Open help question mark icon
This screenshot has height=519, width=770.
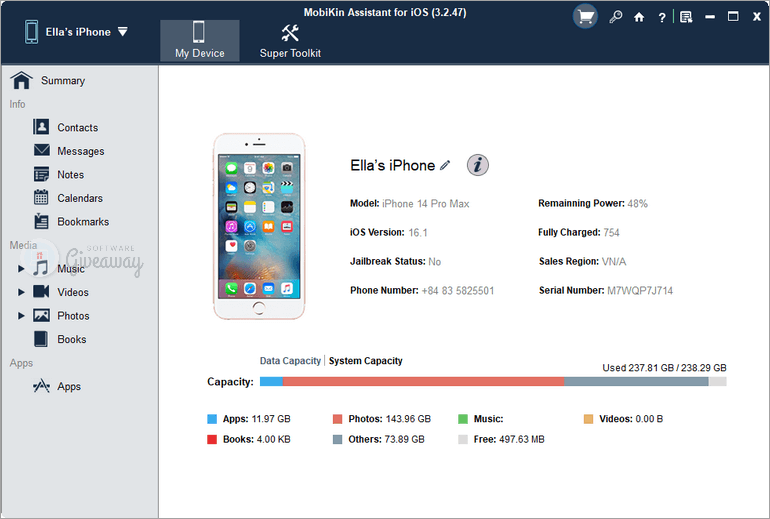tap(661, 18)
